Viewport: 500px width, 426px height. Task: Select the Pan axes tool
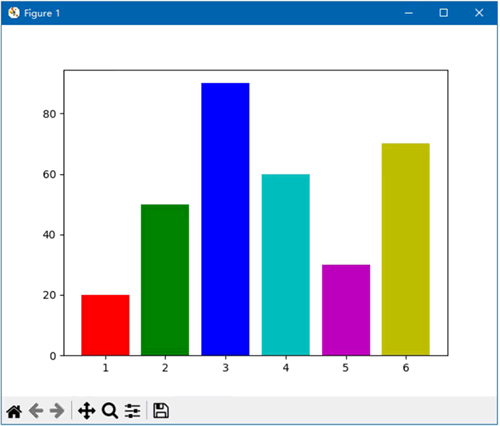pyautogui.click(x=87, y=411)
